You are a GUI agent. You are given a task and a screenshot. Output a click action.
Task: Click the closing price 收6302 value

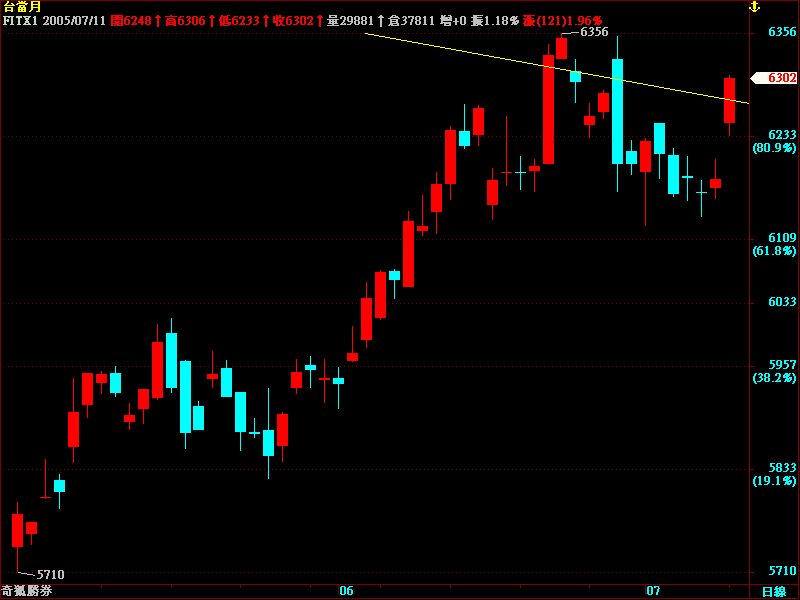click(293, 21)
